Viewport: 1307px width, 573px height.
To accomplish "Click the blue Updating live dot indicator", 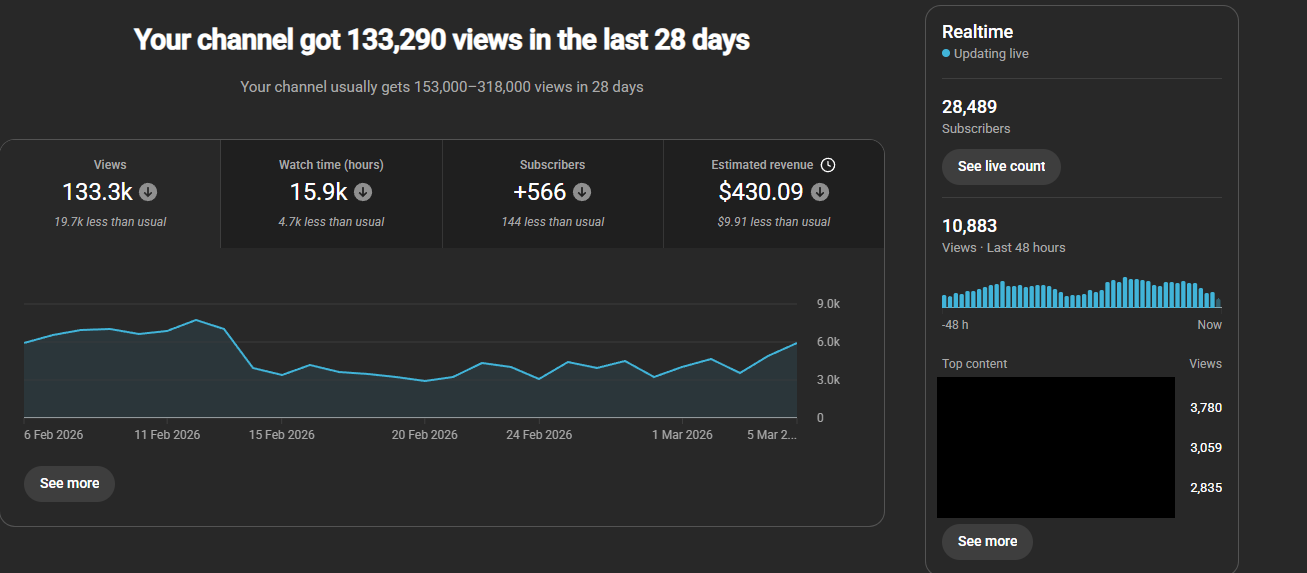I will [946, 54].
